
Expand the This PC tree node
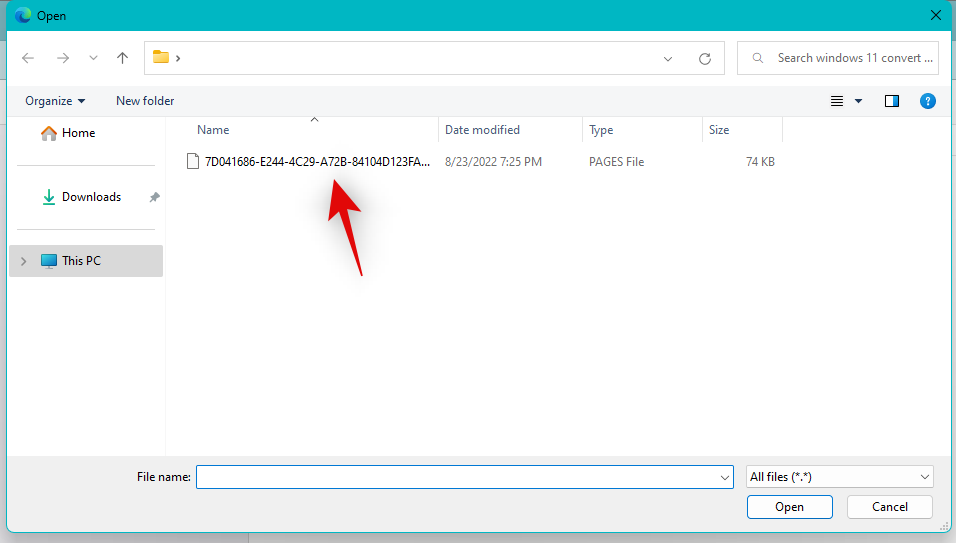[24, 261]
